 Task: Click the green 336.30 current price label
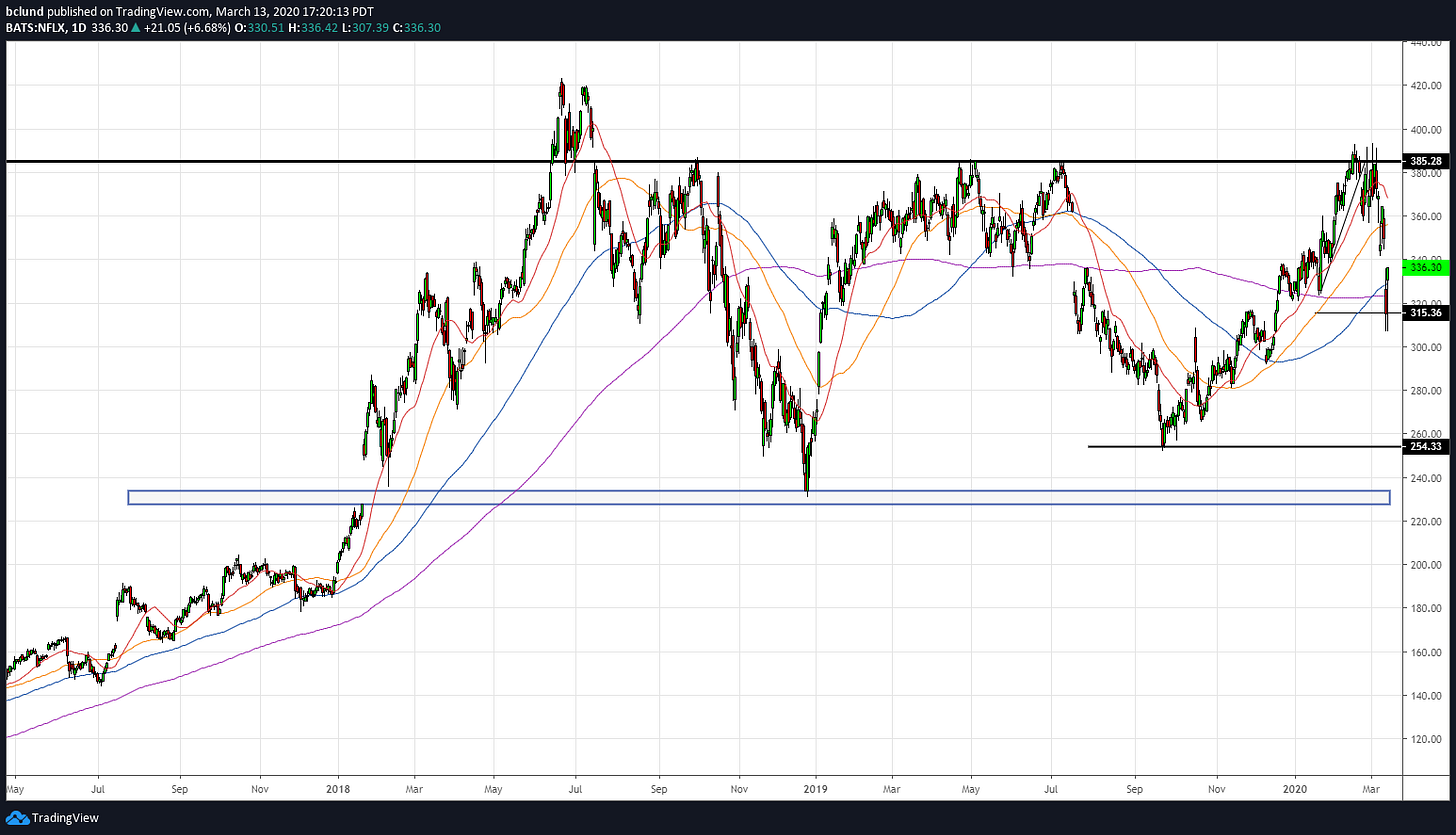[x=1425, y=268]
